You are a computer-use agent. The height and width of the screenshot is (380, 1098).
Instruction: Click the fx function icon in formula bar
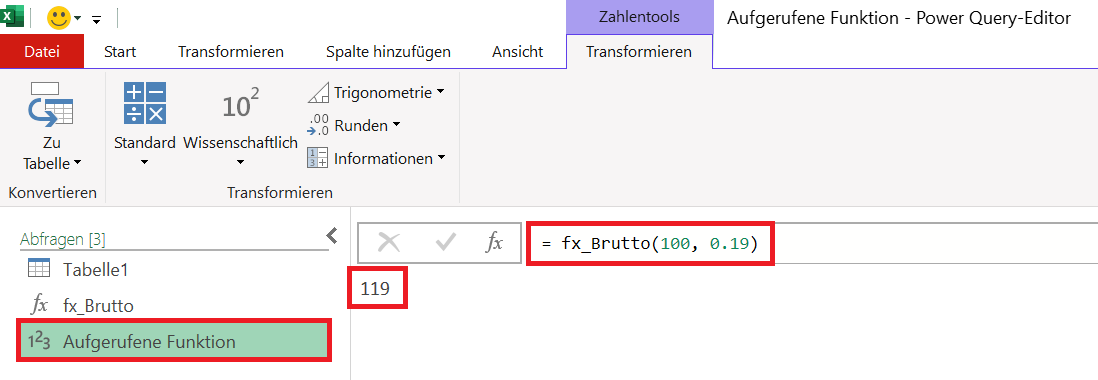494,242
